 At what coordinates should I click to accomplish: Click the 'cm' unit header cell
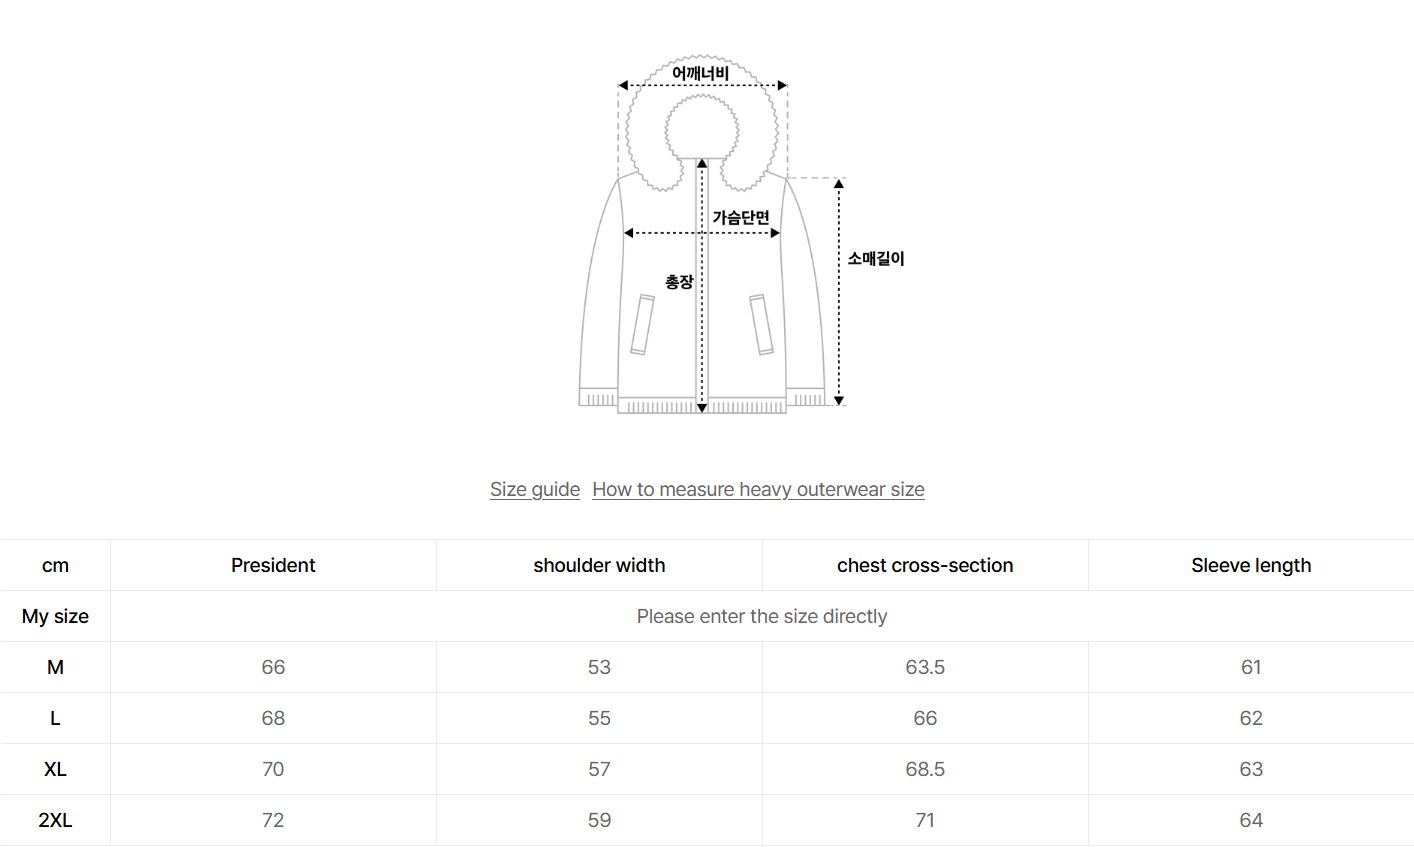55,565
